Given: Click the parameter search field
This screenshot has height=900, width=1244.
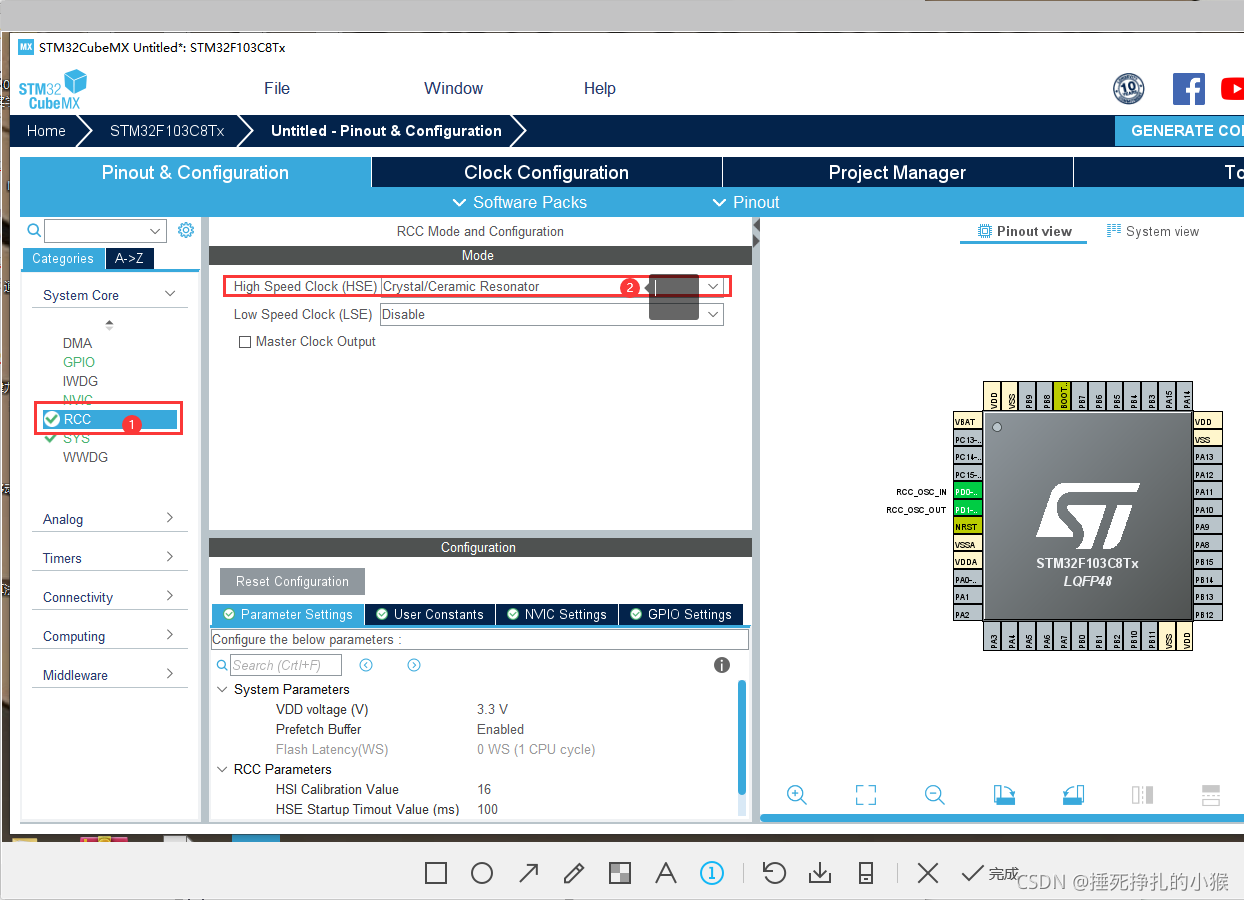Looking at the screenshot, I should coord(286,665).
